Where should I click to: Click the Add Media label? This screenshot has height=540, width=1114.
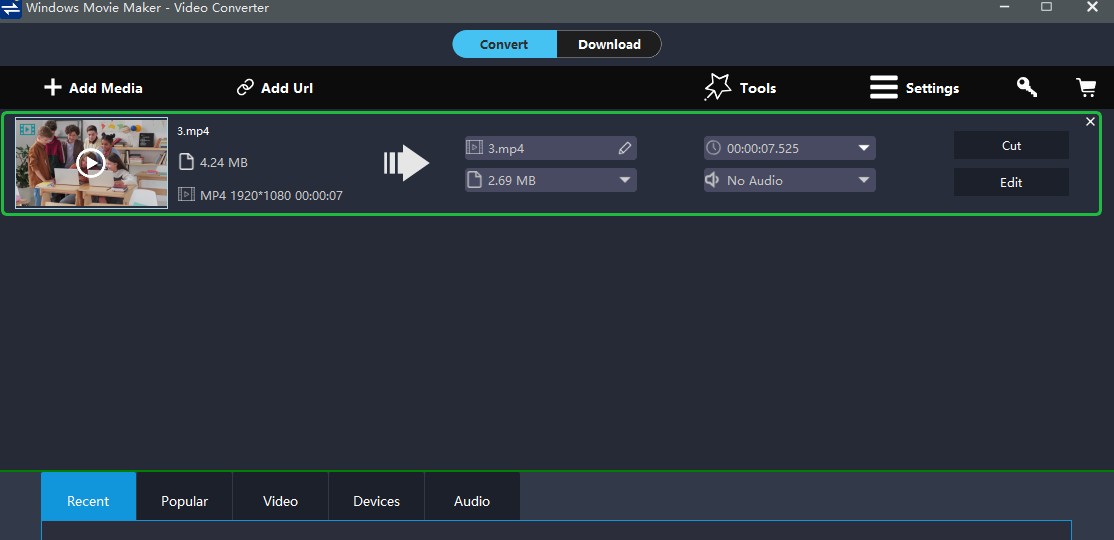point(106,88)
